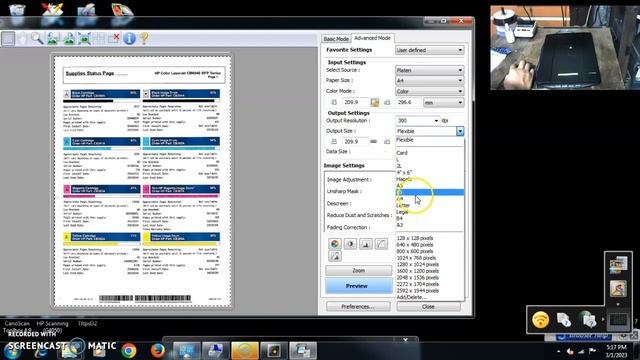Click the remove cropping frame icon
Viewport: 640px width, 360px height.
point(114,38)
